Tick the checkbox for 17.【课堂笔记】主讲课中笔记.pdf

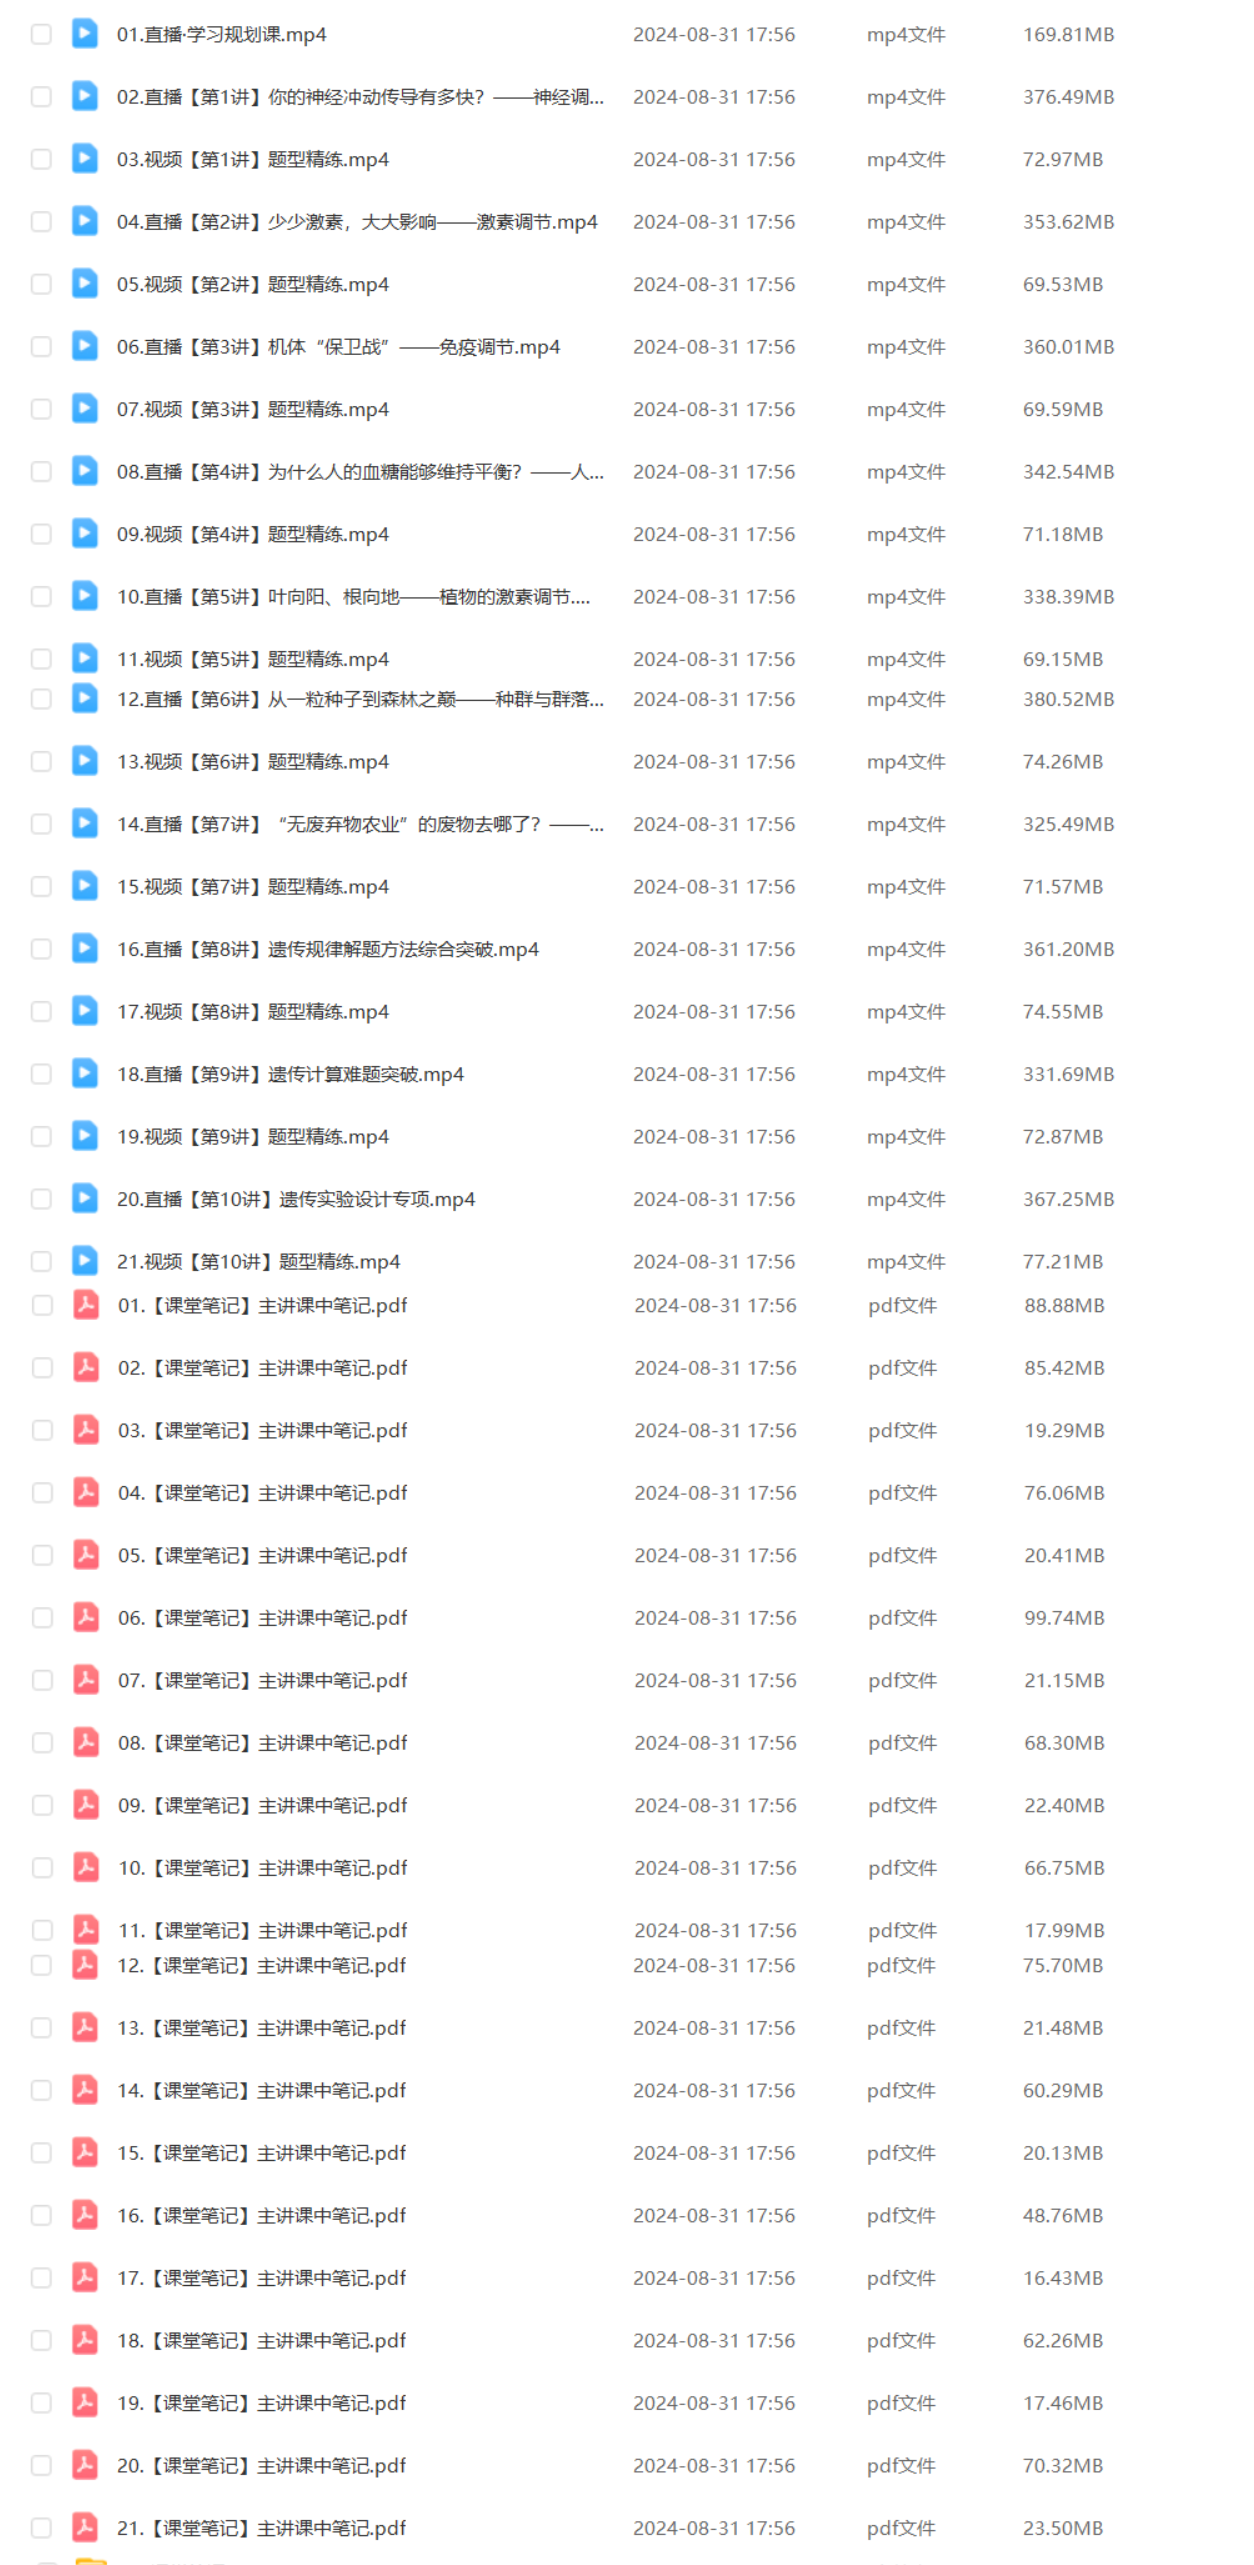click(41, 2277)
